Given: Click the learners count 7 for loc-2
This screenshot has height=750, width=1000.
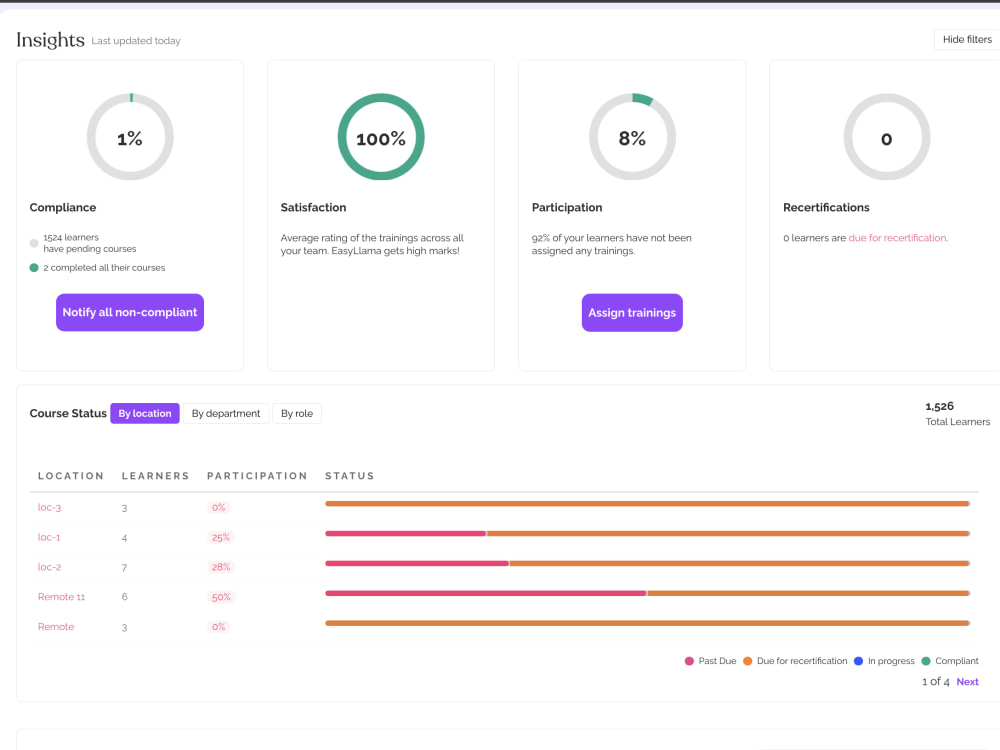Looking at the screenshot, I should [x=124, y=568].
